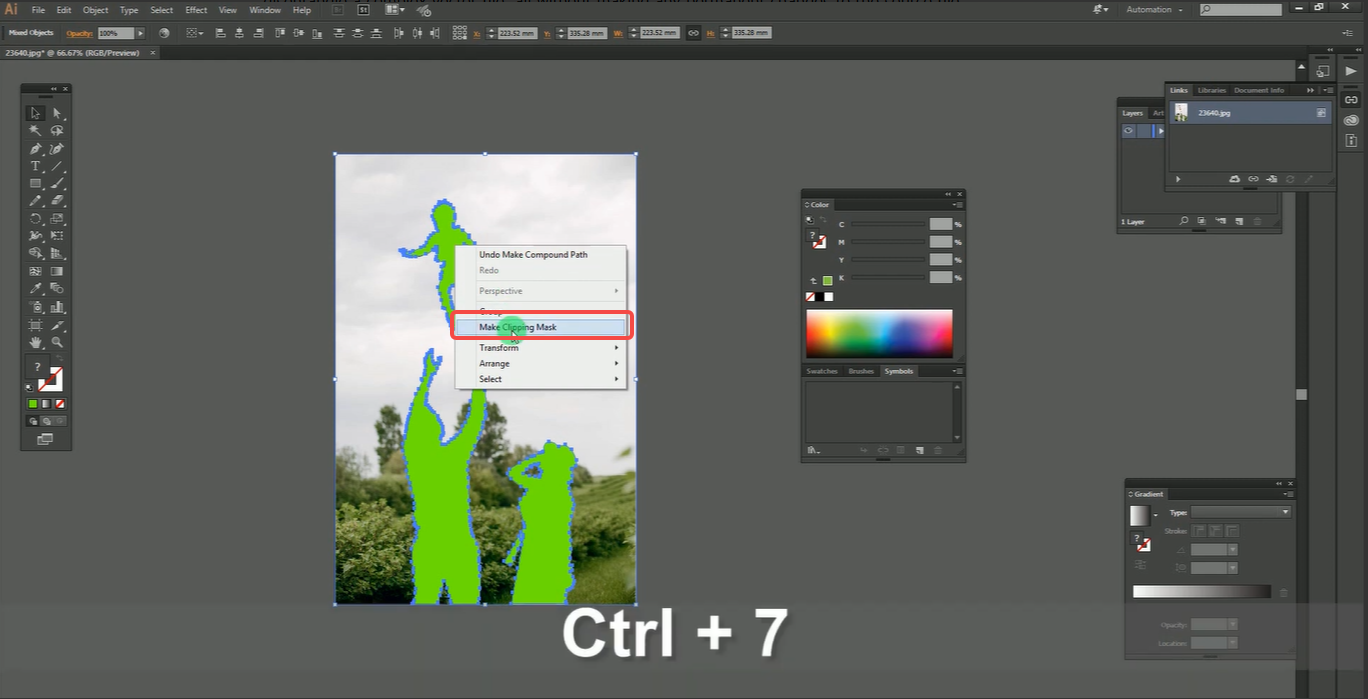
Task: Grab the Hand tool
Action: (35, 341)
